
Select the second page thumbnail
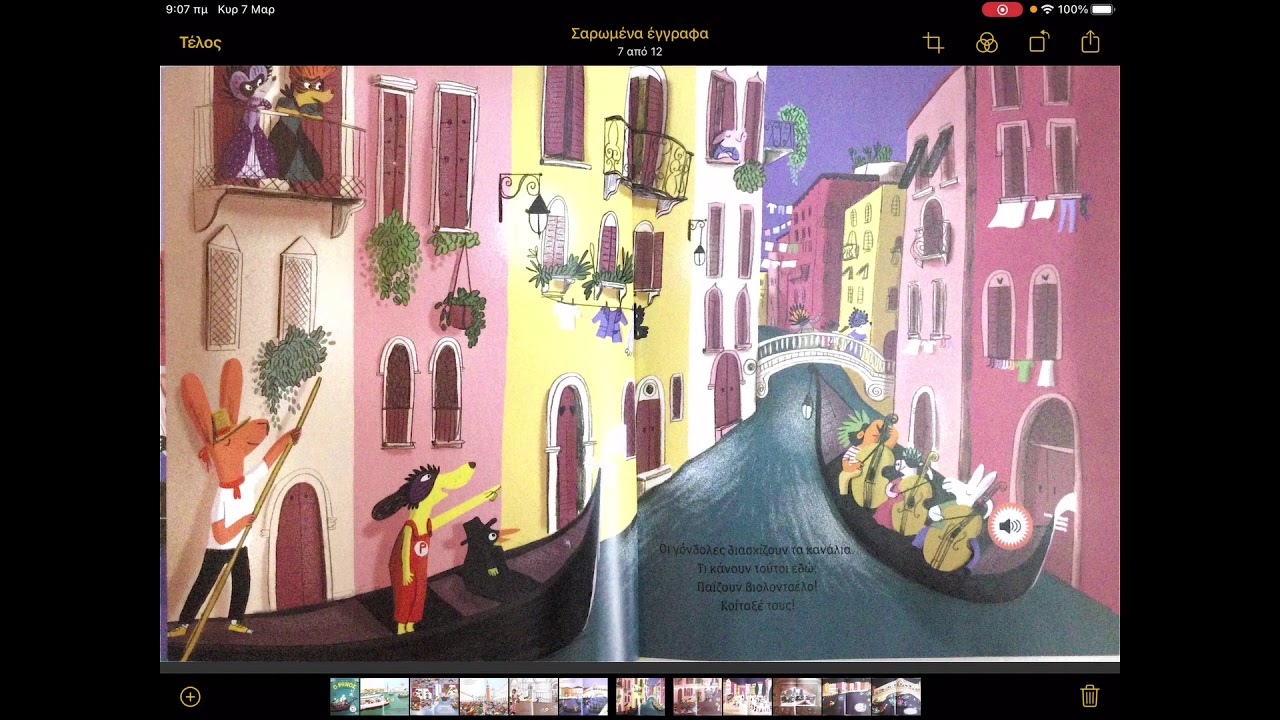click(384, 697)
